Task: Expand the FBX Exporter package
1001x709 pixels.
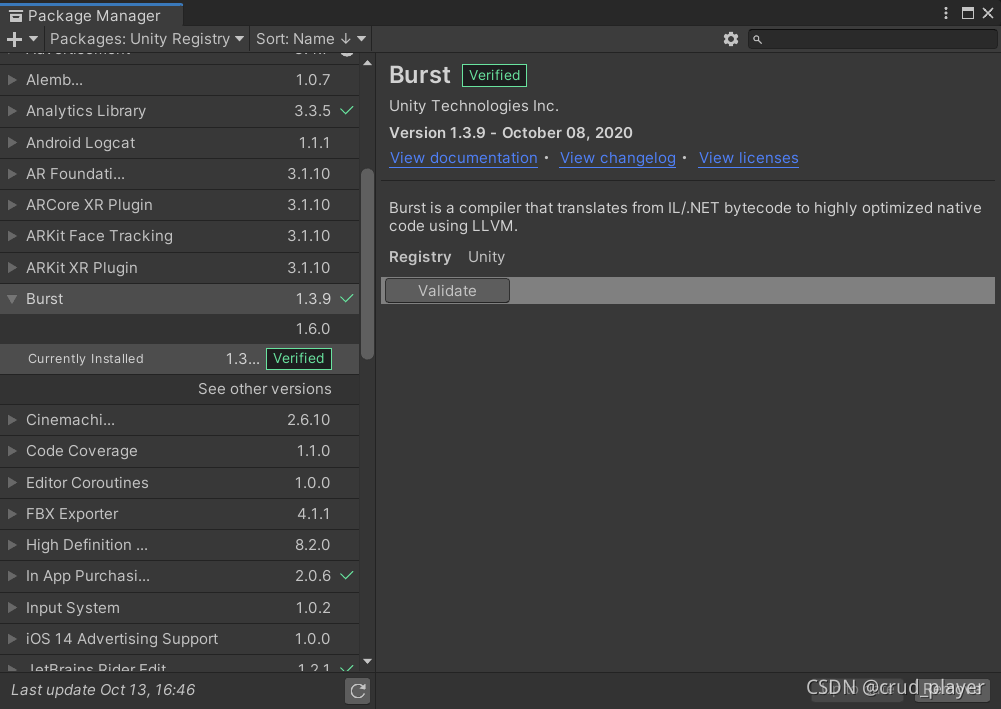Action: click(11, 514)
